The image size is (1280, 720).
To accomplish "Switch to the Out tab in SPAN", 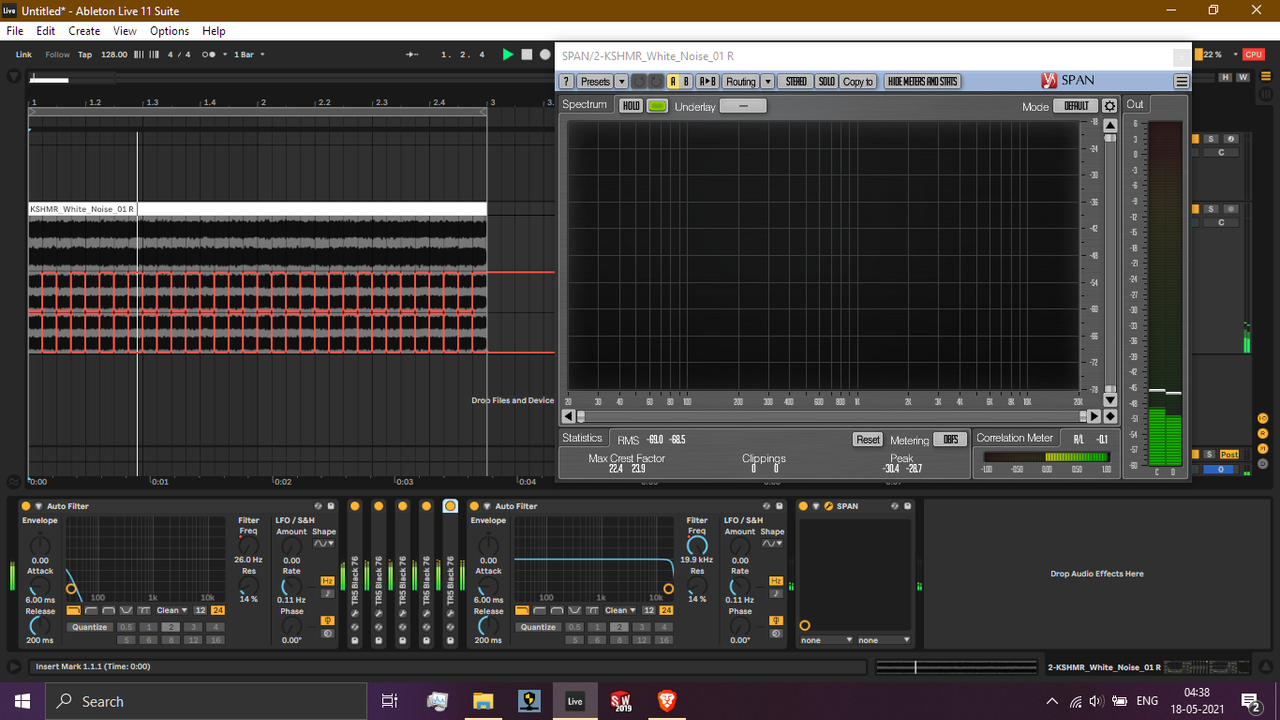I will pos(1134,104).
